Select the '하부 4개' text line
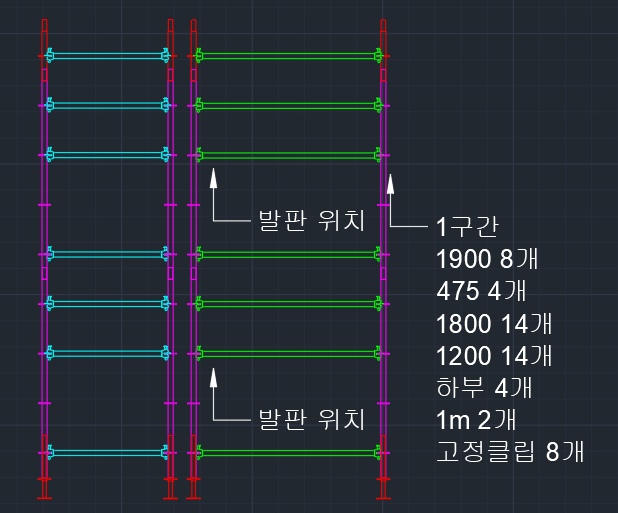Image resolution: width=618 pixels, height=513 pixels. [x=484, y=388]
